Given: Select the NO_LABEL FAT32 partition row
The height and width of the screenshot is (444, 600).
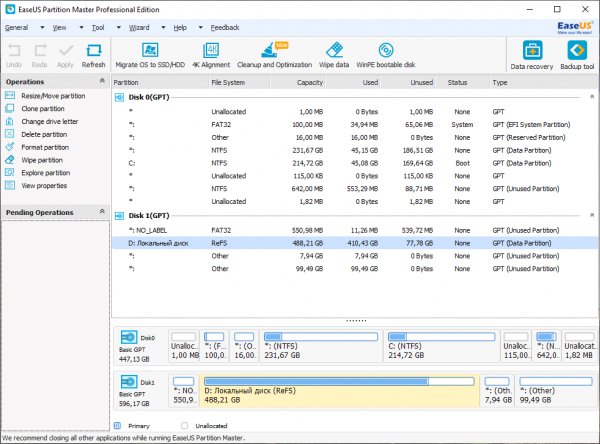Looking at the screenshot, I should pyautogui.click(x=355, y=230).
